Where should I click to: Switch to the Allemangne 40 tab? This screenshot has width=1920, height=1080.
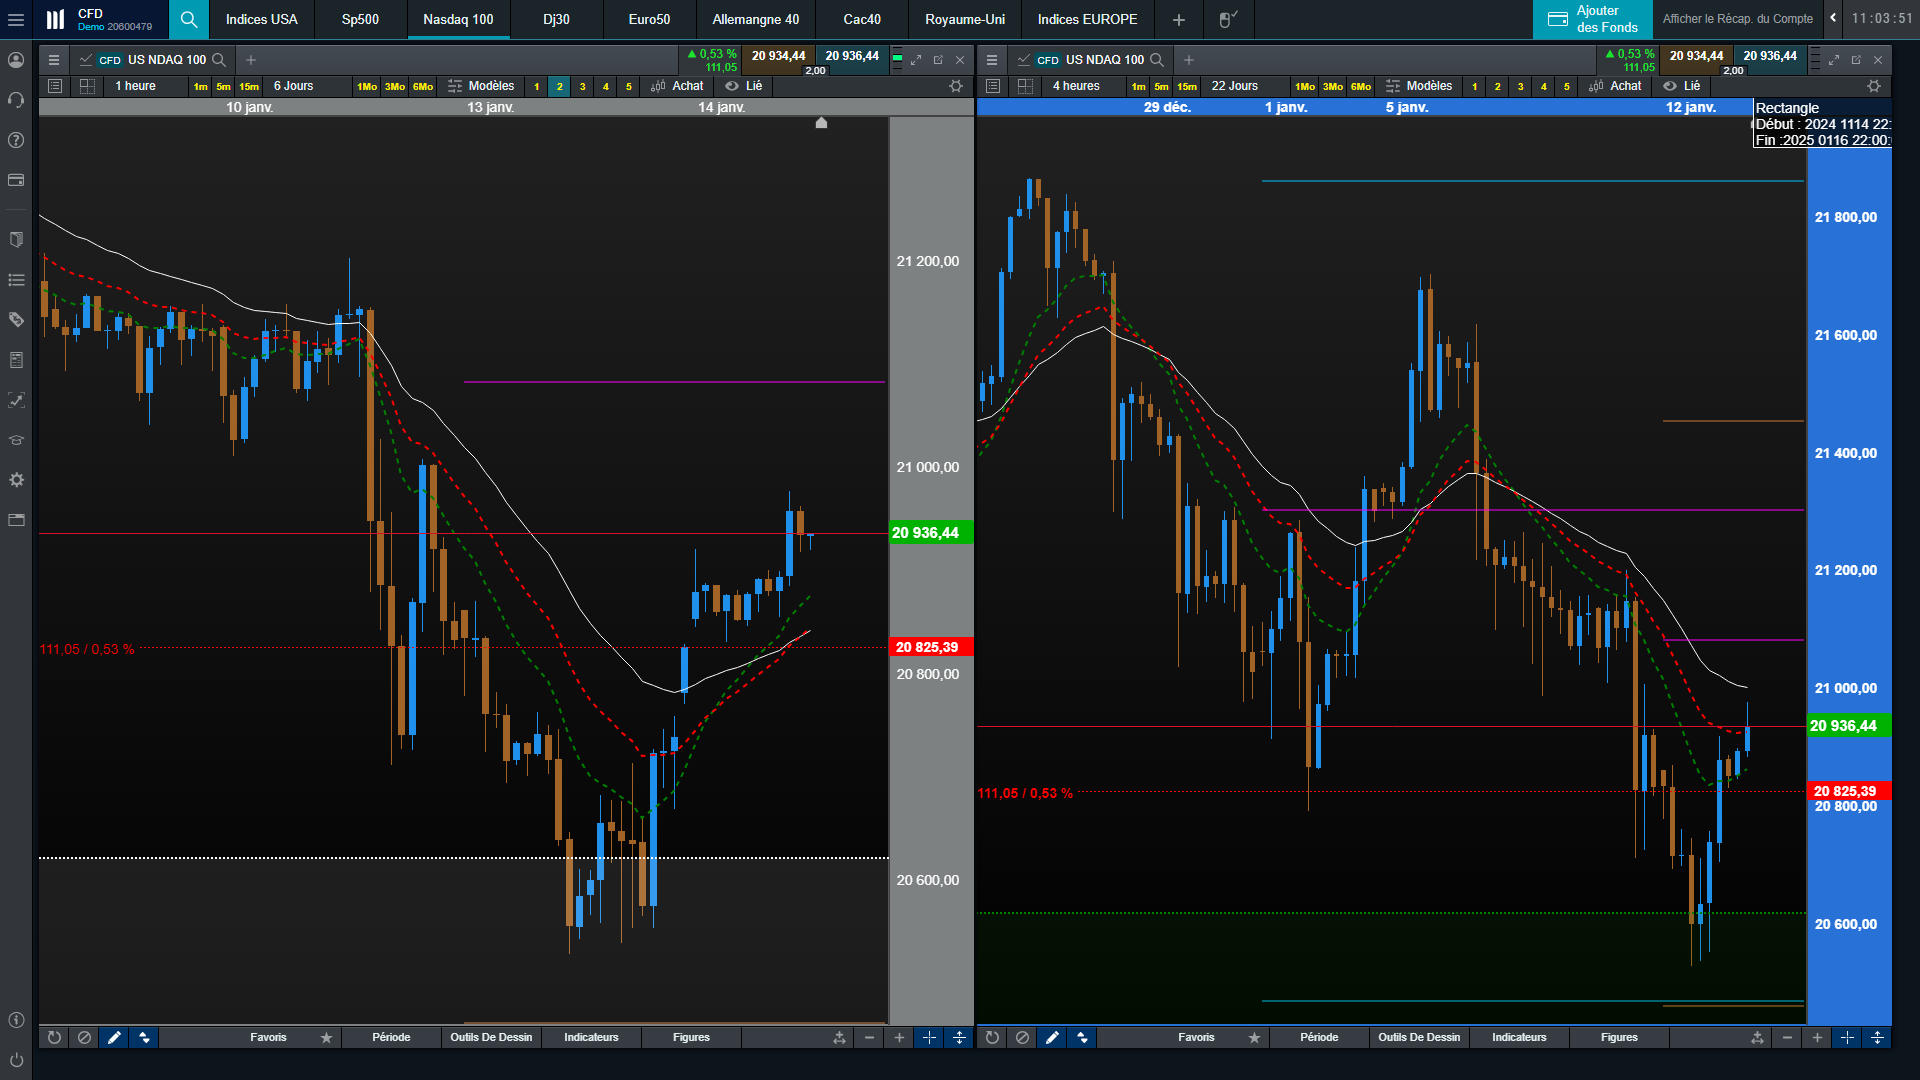pos(755,19)
